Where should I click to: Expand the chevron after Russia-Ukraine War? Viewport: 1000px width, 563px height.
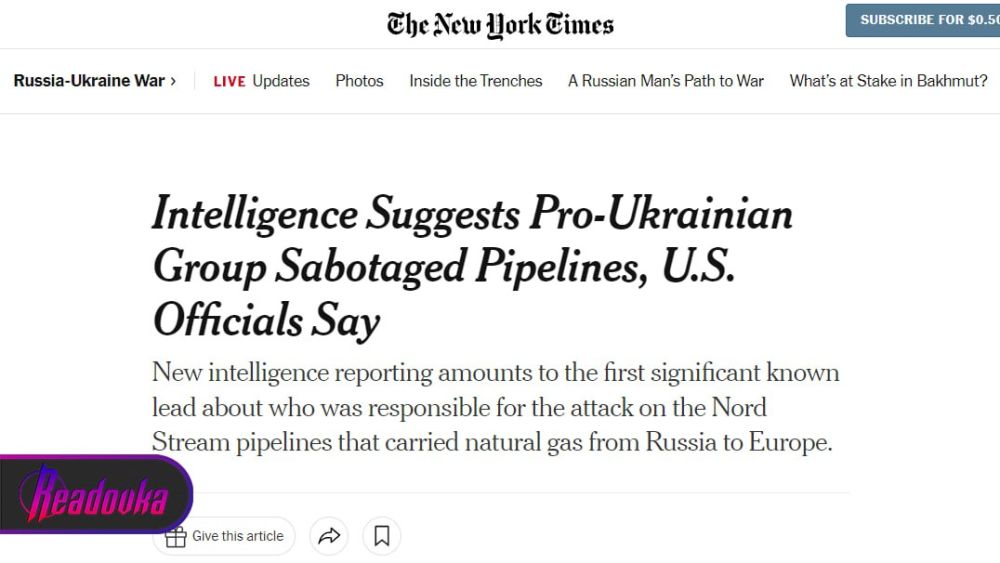pyautogui.click(x=173, y=82)
